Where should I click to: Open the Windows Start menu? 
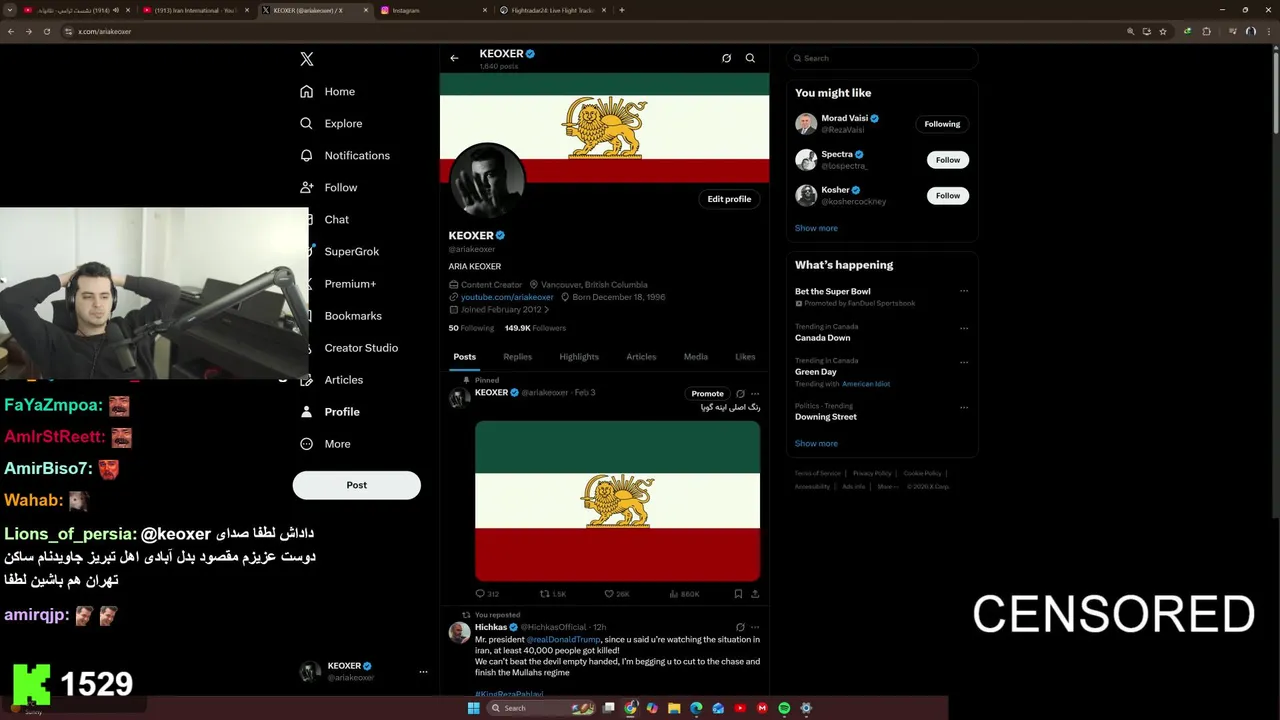[473, 708]
